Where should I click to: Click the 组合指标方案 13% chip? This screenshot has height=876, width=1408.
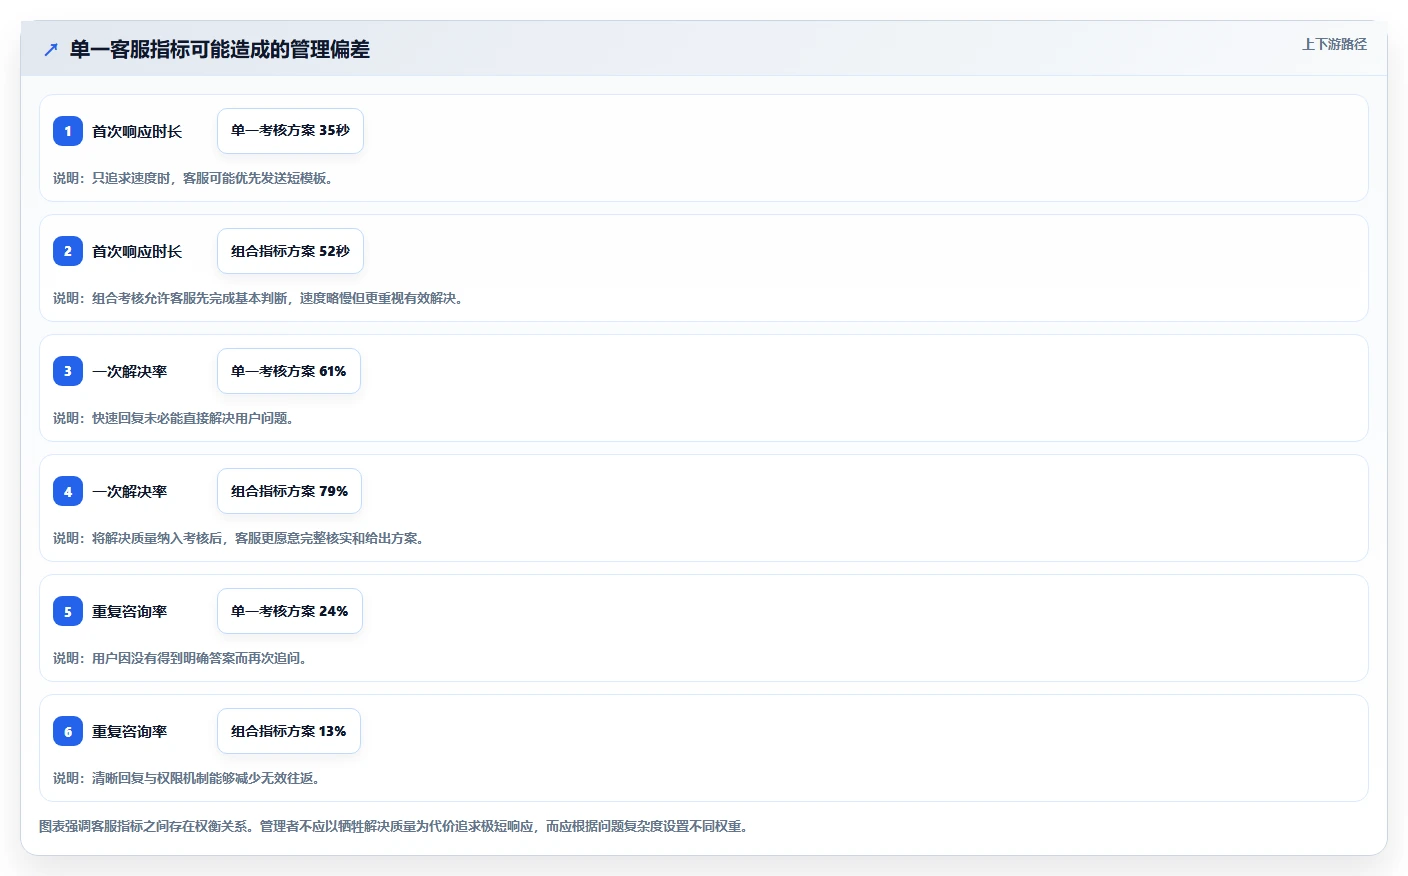(x=289, y=731)
